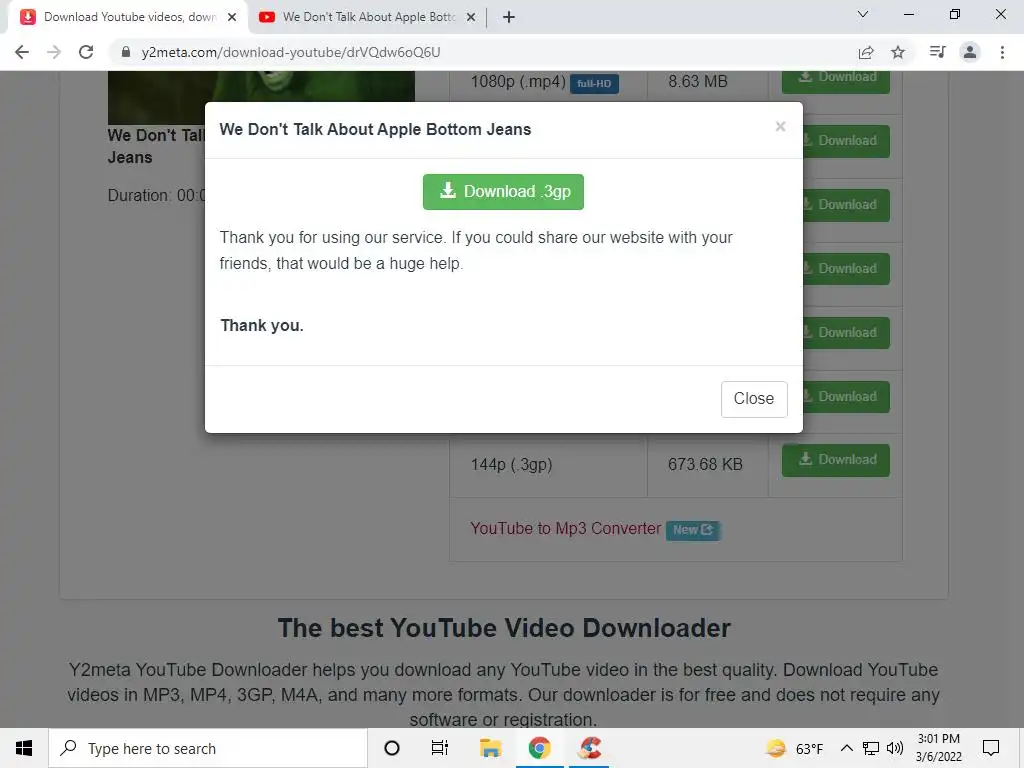This screenshot has width=1024, height=768.
Task: Click Chrome icon in taskbar
Action: [539, 748]
